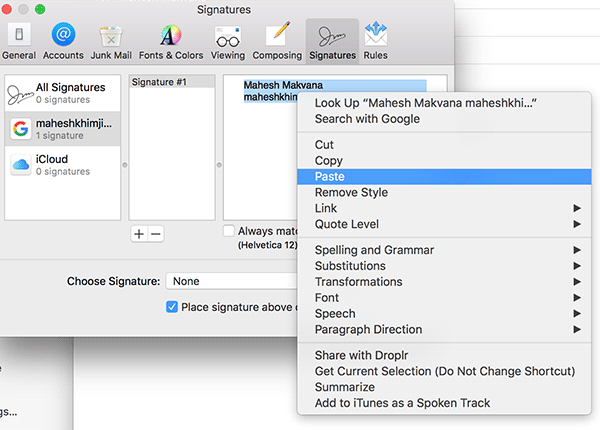Open the General preferences pane
Screen dimensions: 600x430
click(19, 42)
